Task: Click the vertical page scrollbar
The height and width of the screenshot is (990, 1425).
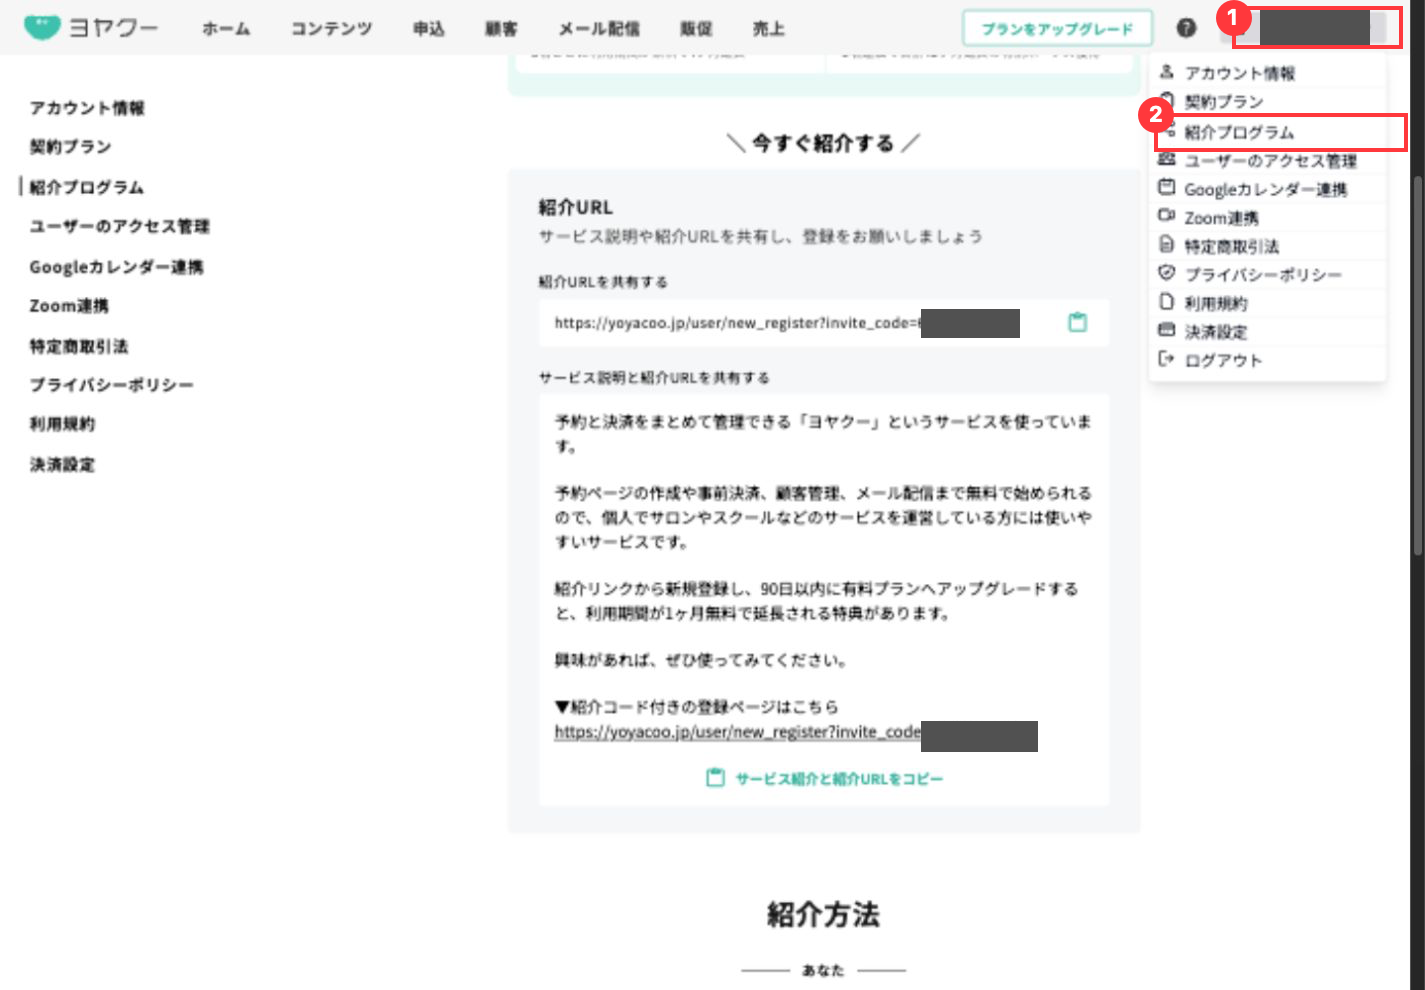Action: click(x=1417, y=367)
